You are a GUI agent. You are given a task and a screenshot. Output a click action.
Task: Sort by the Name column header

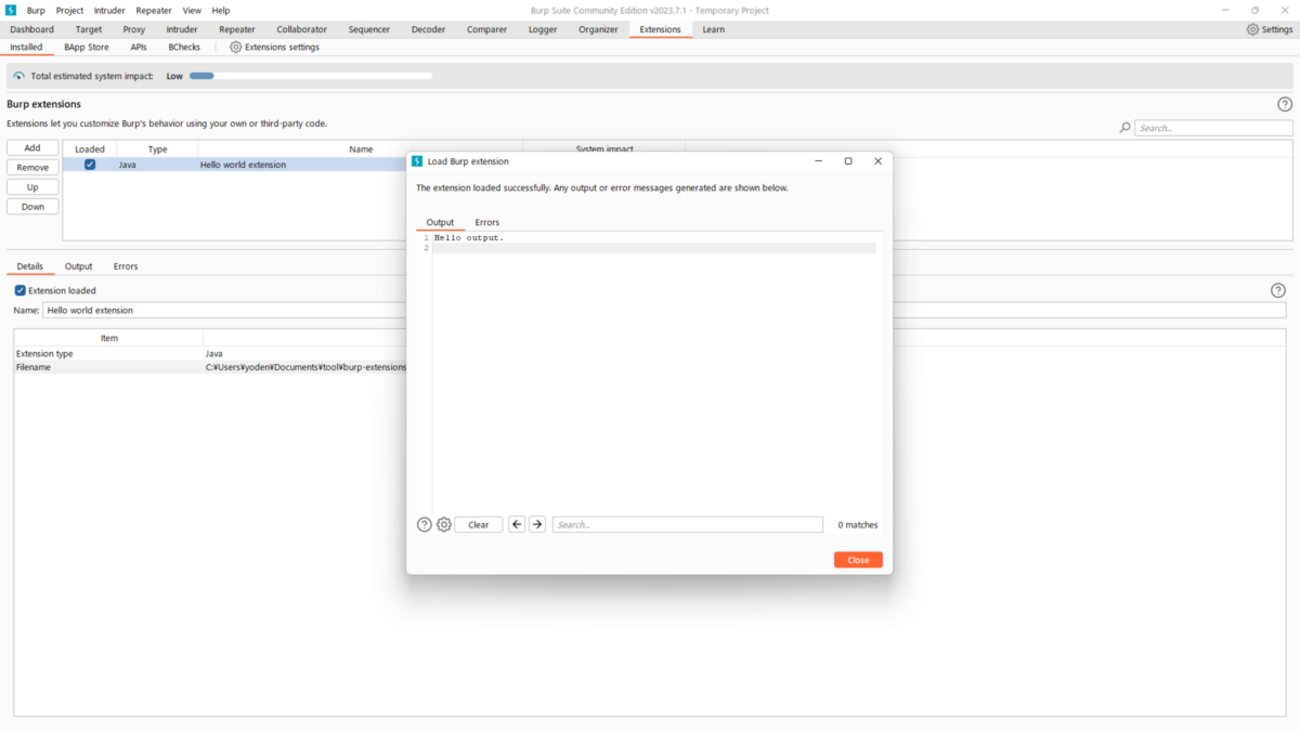pyautogui.click(x=361, y=149)
